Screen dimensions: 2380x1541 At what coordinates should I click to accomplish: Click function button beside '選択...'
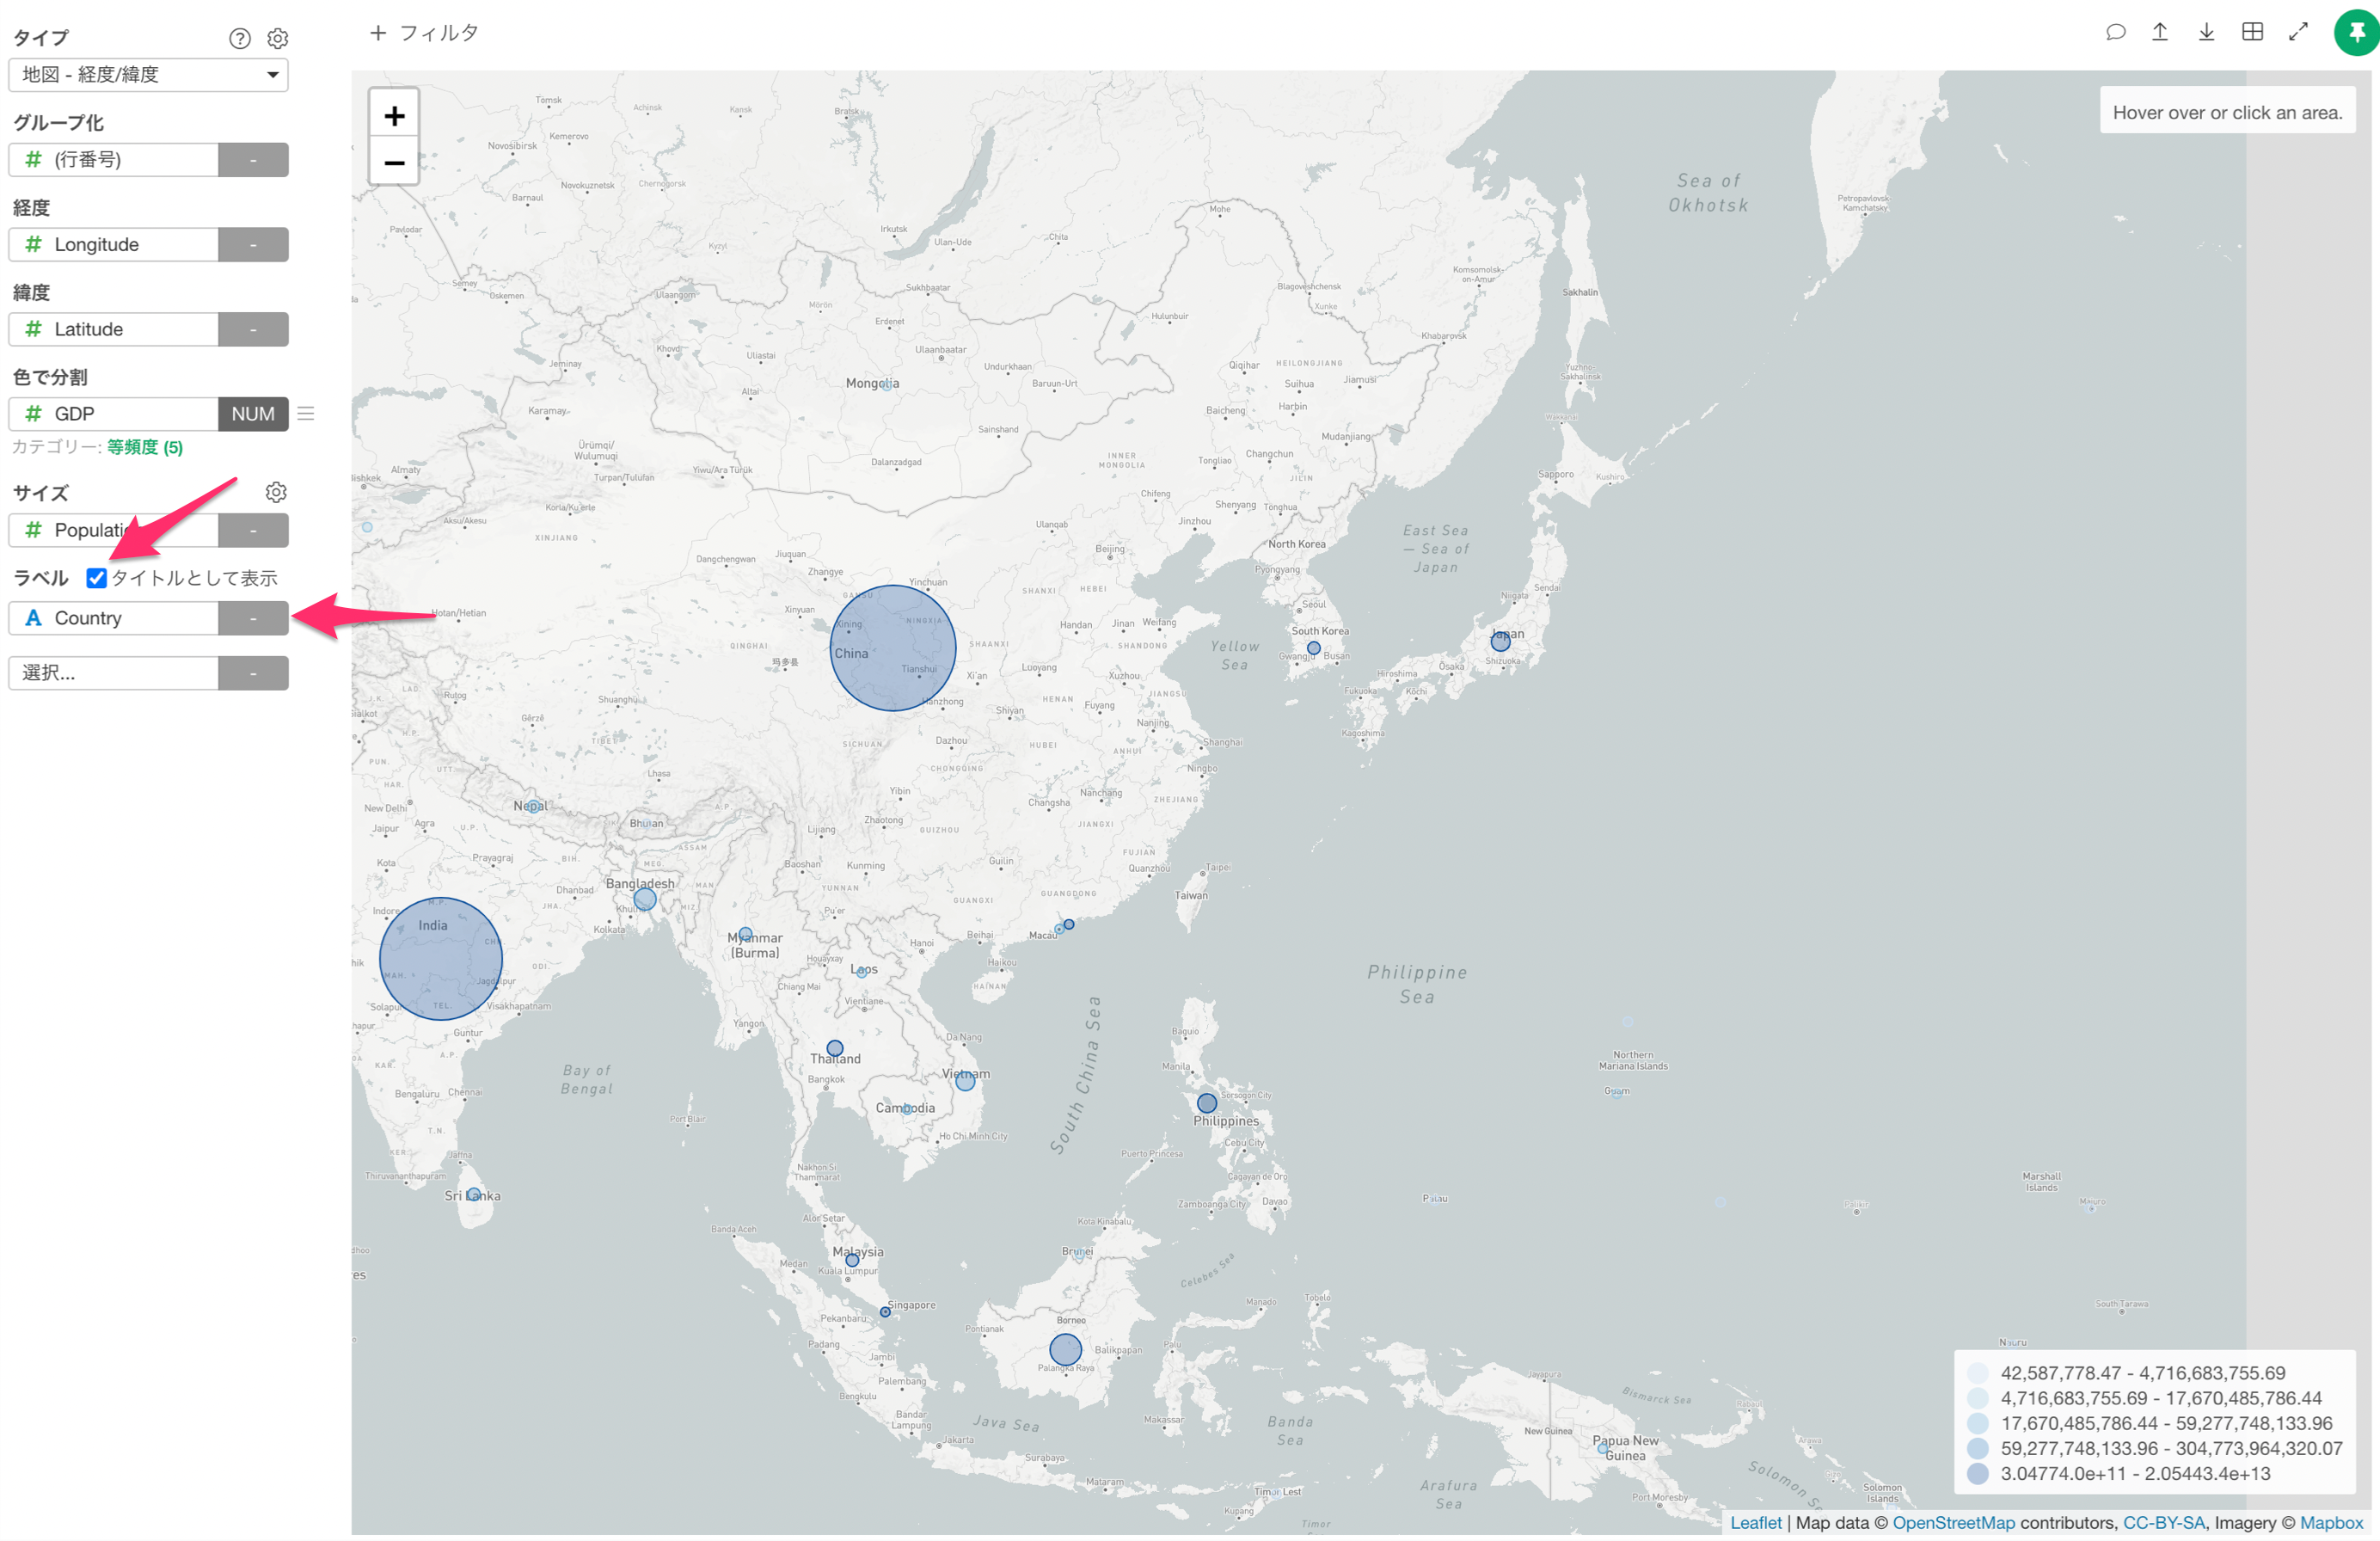(x=253, y=673)
